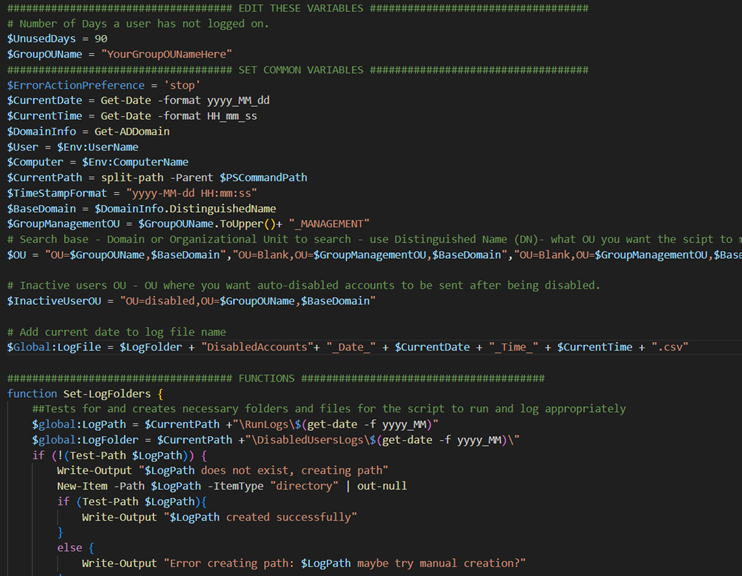Click the New-Item cmdlet
The width and height of the screenshot is (742, 576).
point(82,487)
